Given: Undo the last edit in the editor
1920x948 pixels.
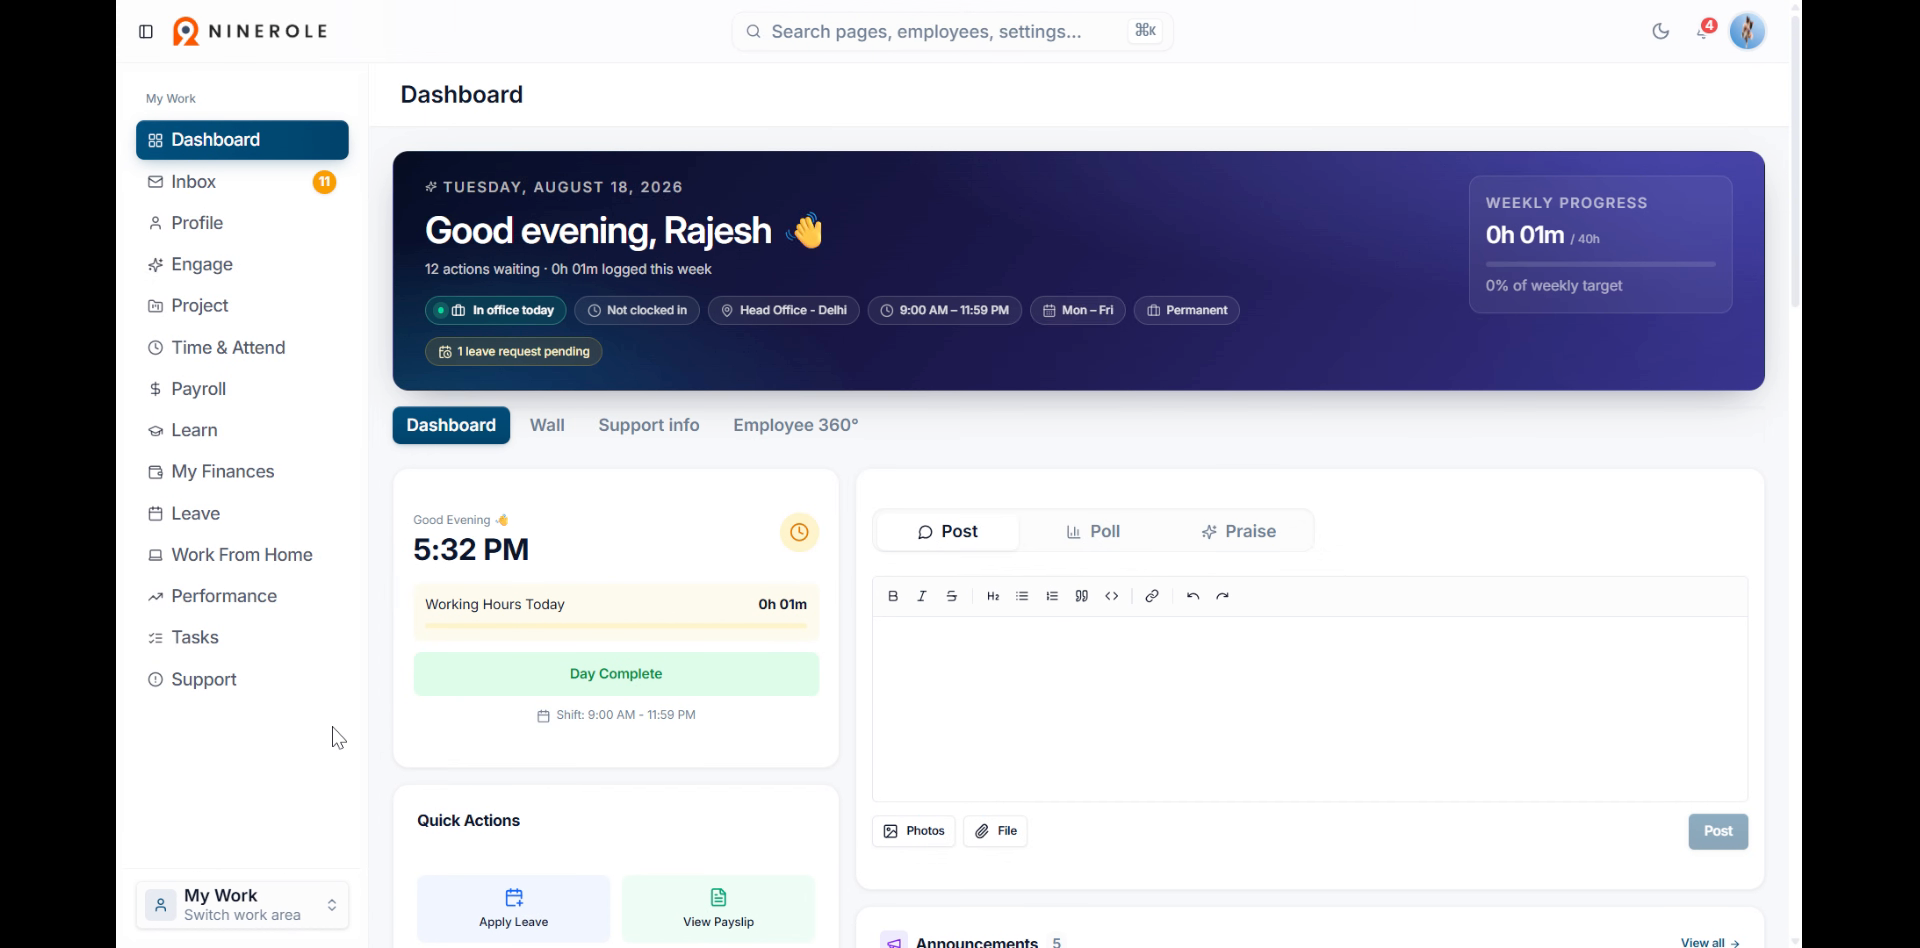Looking at the screenshot, I should point(1193,596).
